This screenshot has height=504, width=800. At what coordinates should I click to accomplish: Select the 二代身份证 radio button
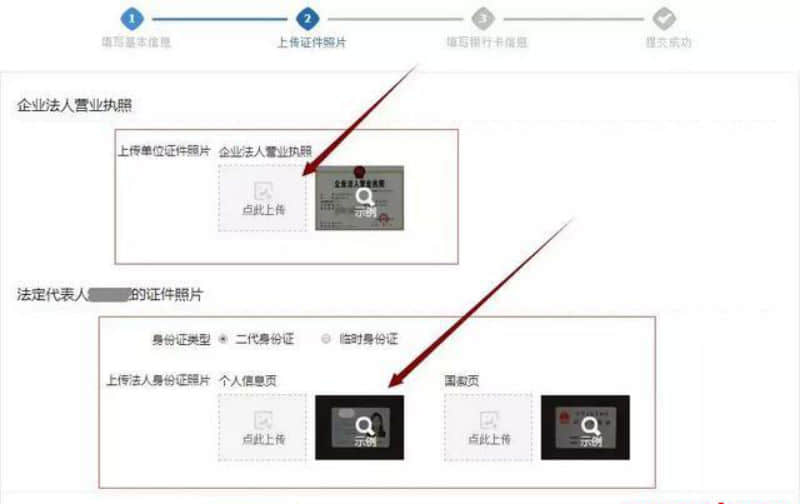click(x=223, y=339)
